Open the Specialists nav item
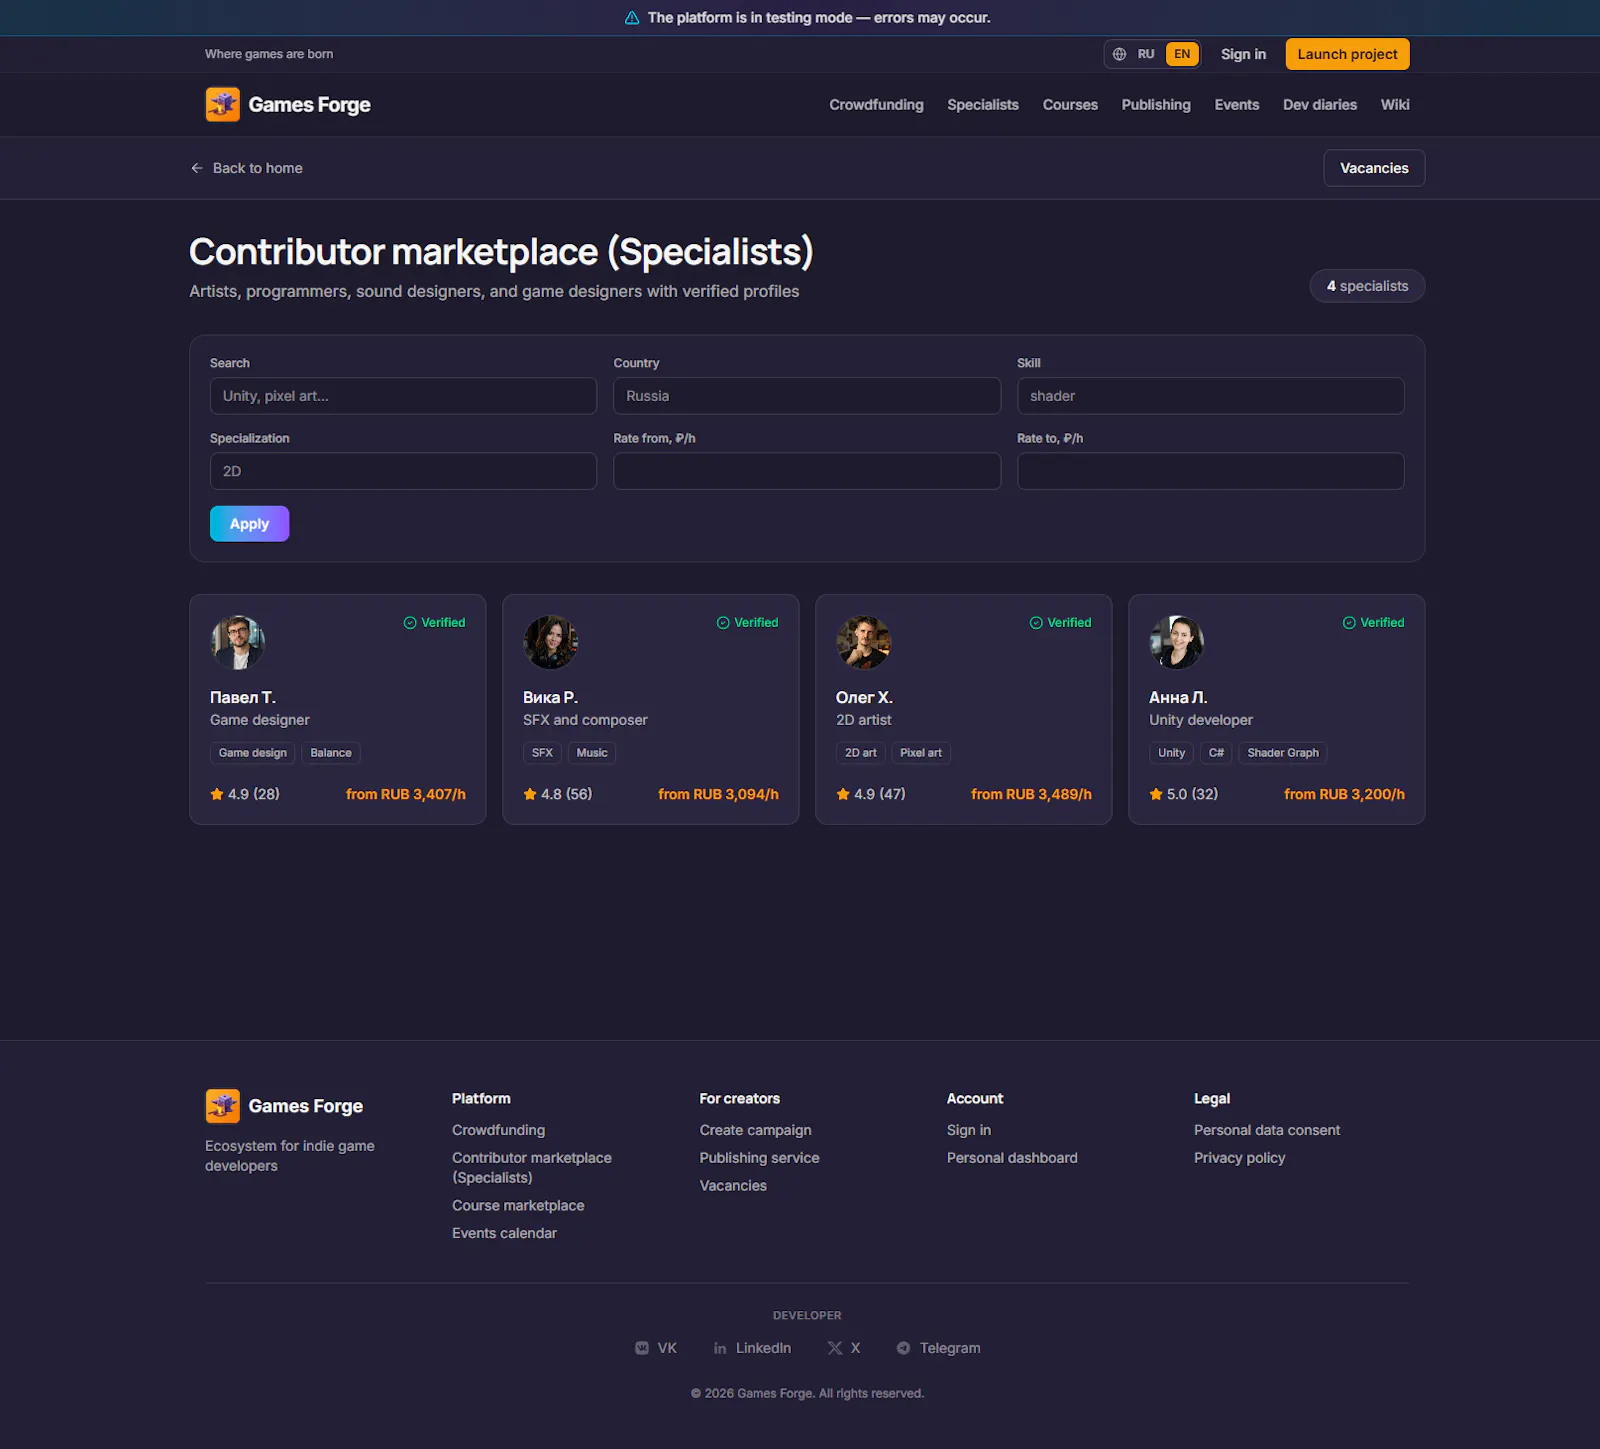 click(x=983, y=105)
